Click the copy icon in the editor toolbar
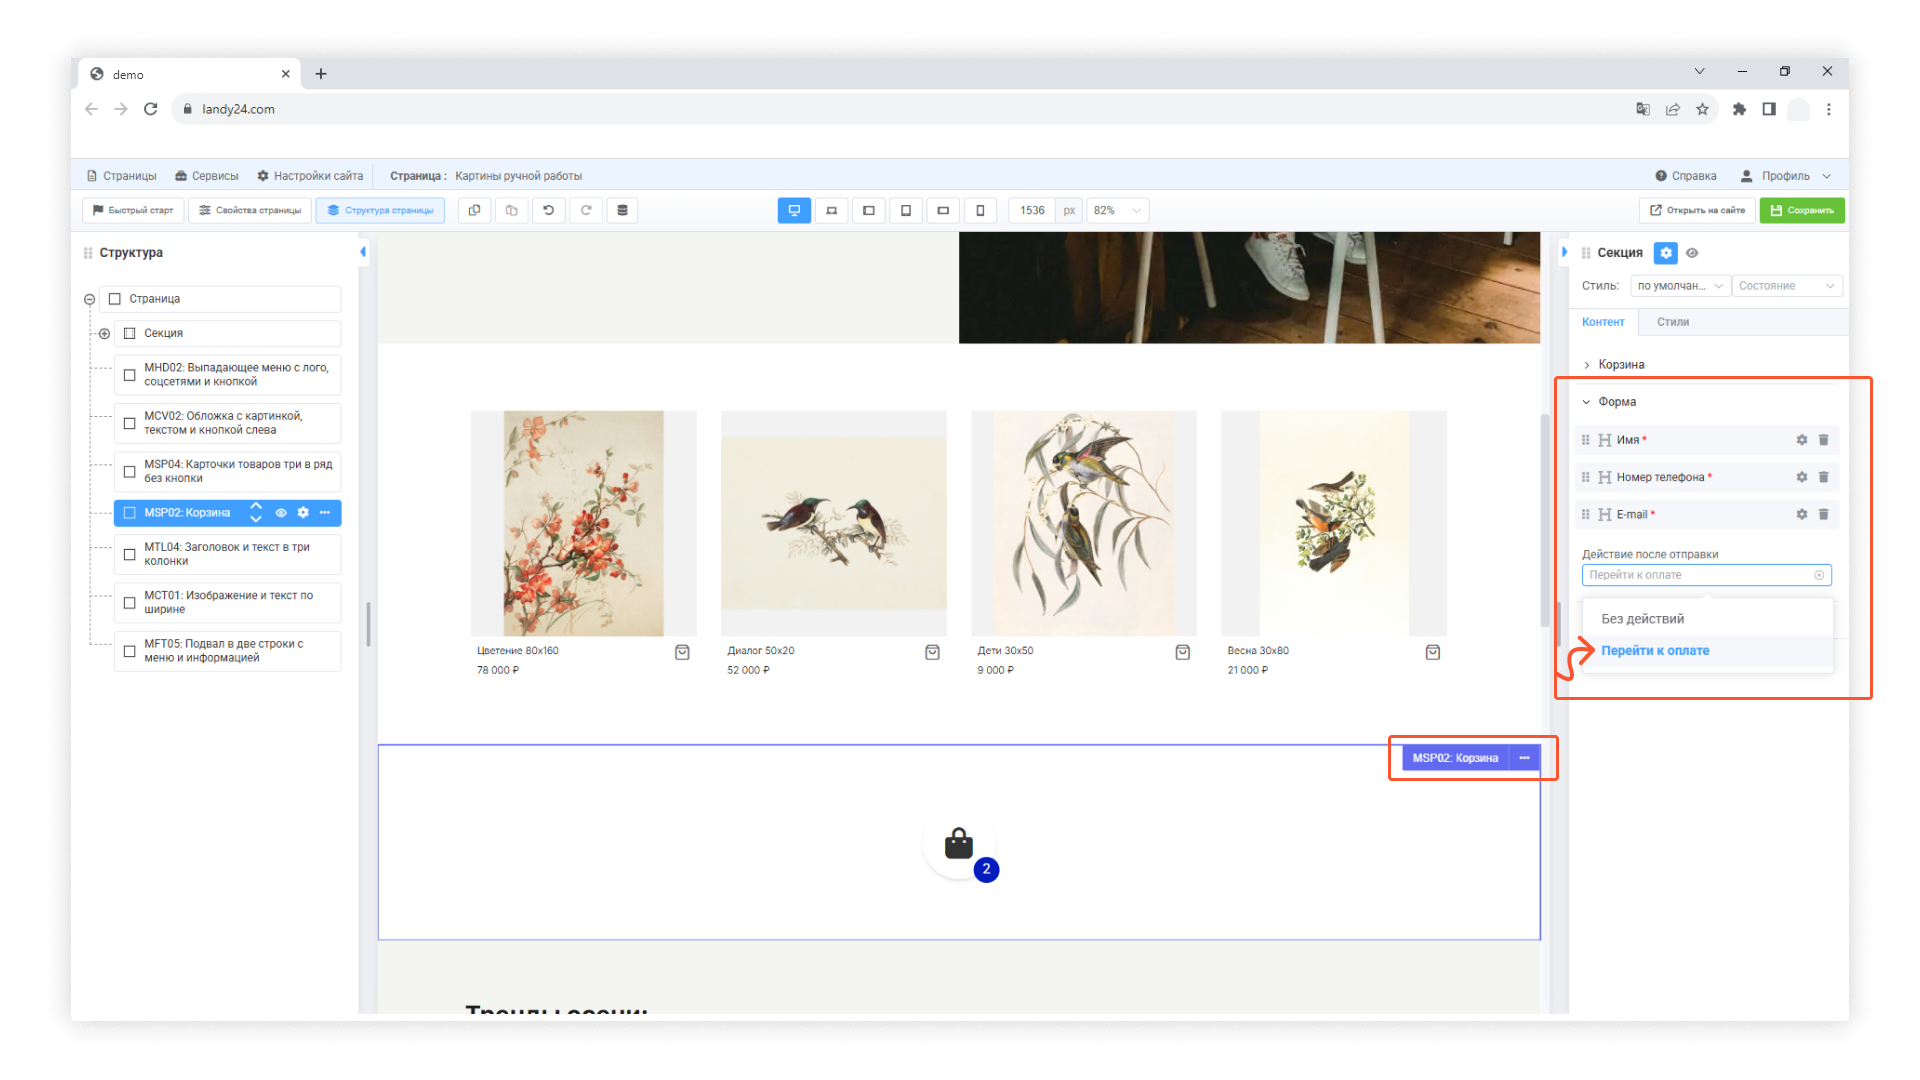The image size is (1920, 1080). coord(475,210)
